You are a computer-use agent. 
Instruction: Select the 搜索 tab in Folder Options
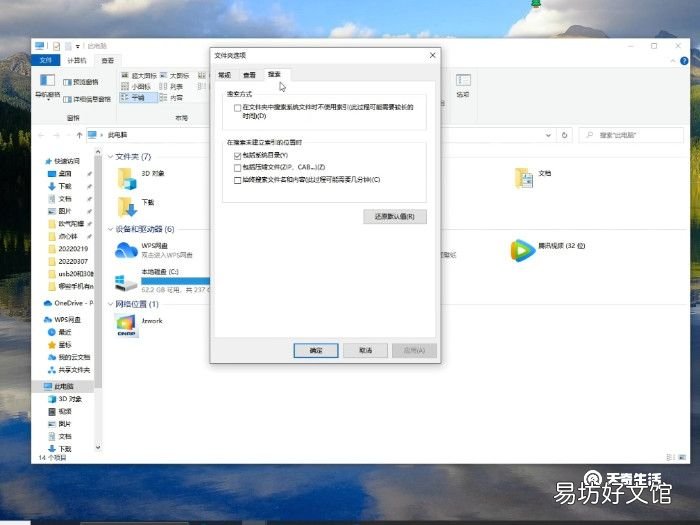point(275,74)
